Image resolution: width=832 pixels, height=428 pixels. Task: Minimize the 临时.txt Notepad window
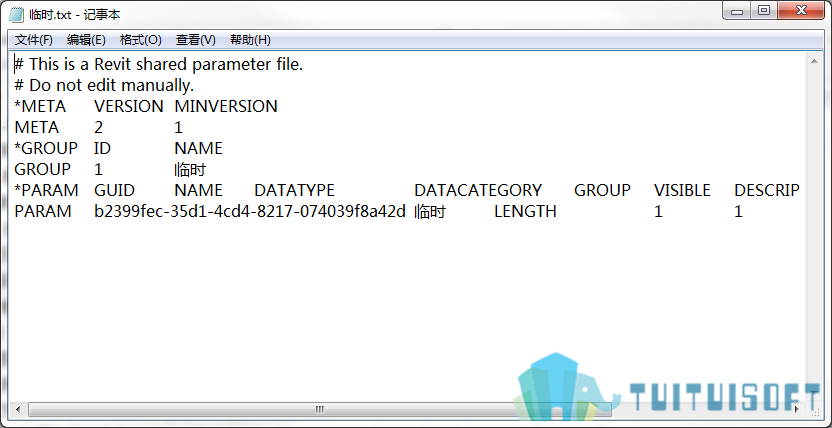(738, 11)
